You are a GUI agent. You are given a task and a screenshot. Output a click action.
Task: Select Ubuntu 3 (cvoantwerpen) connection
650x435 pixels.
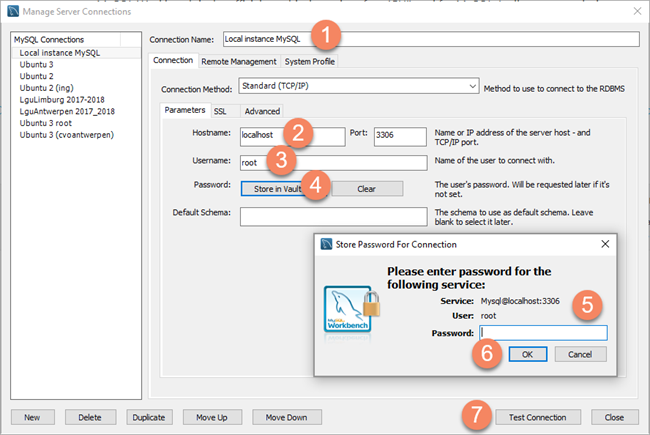[x=76, y=135]
